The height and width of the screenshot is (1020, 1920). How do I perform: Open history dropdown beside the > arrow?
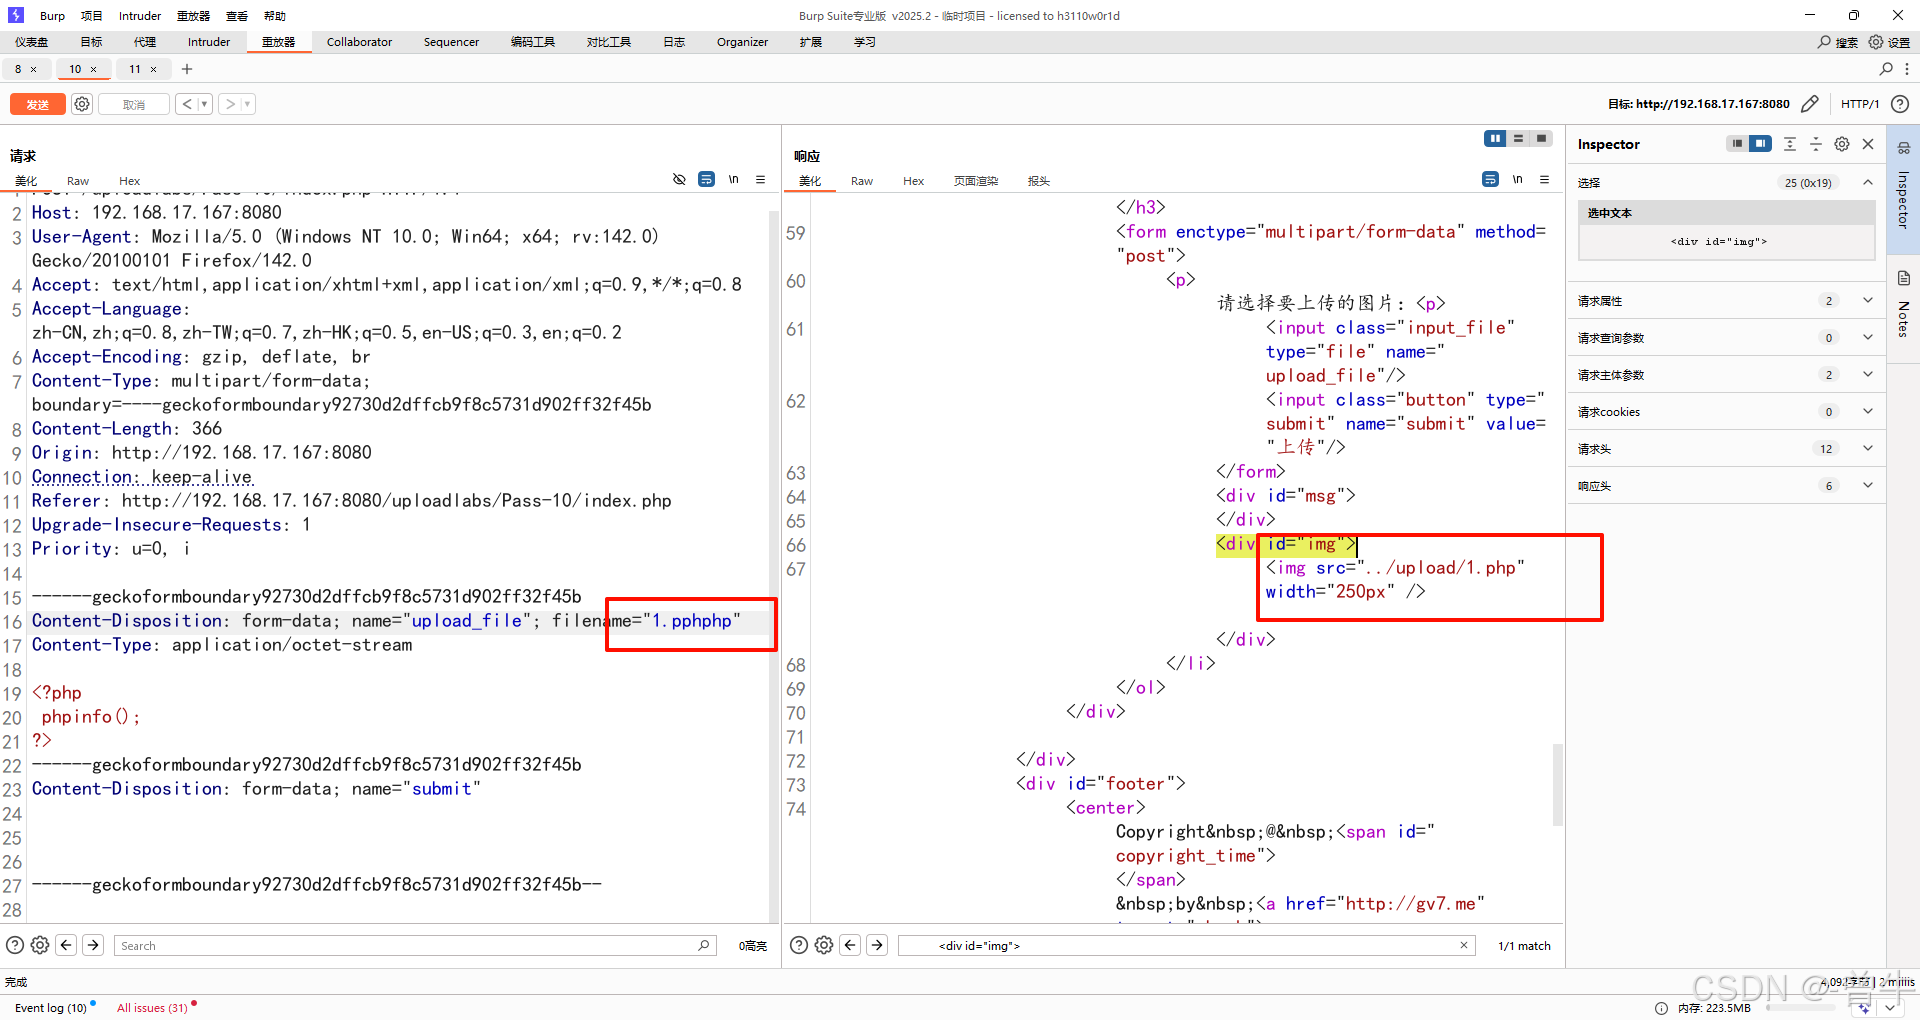(248, 104)
